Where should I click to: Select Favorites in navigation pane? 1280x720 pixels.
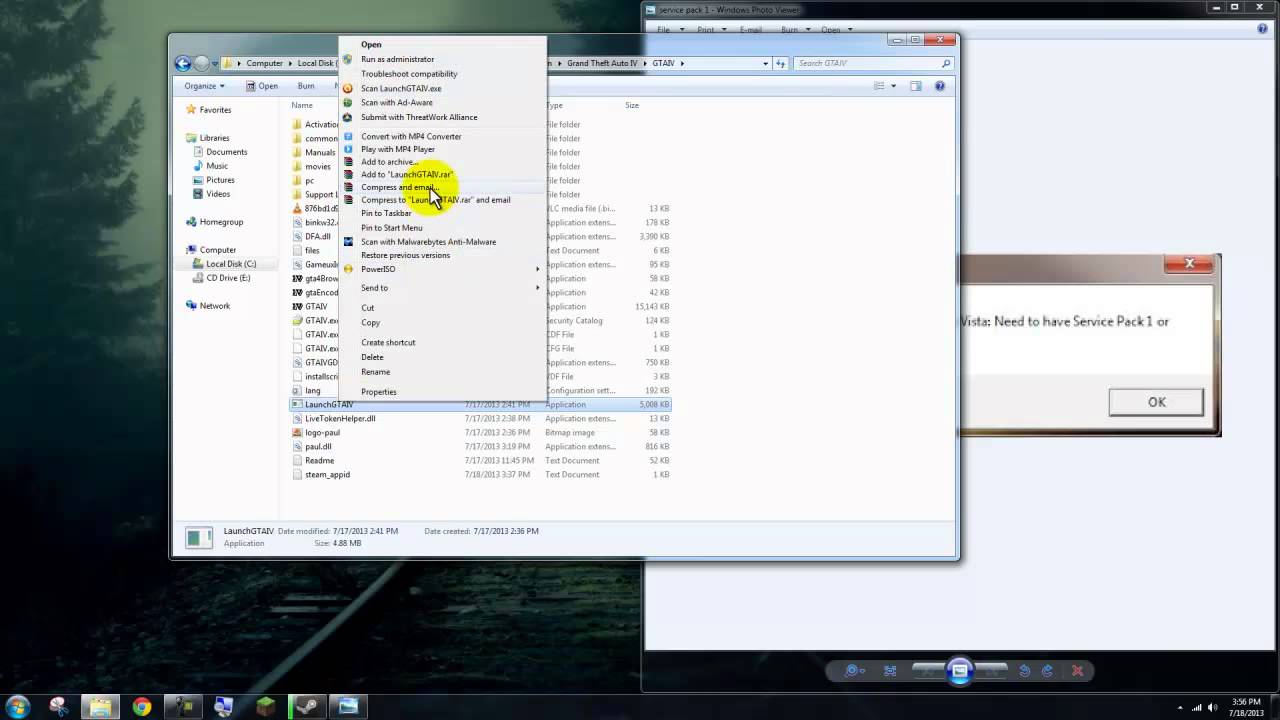(x=215, y=110)
